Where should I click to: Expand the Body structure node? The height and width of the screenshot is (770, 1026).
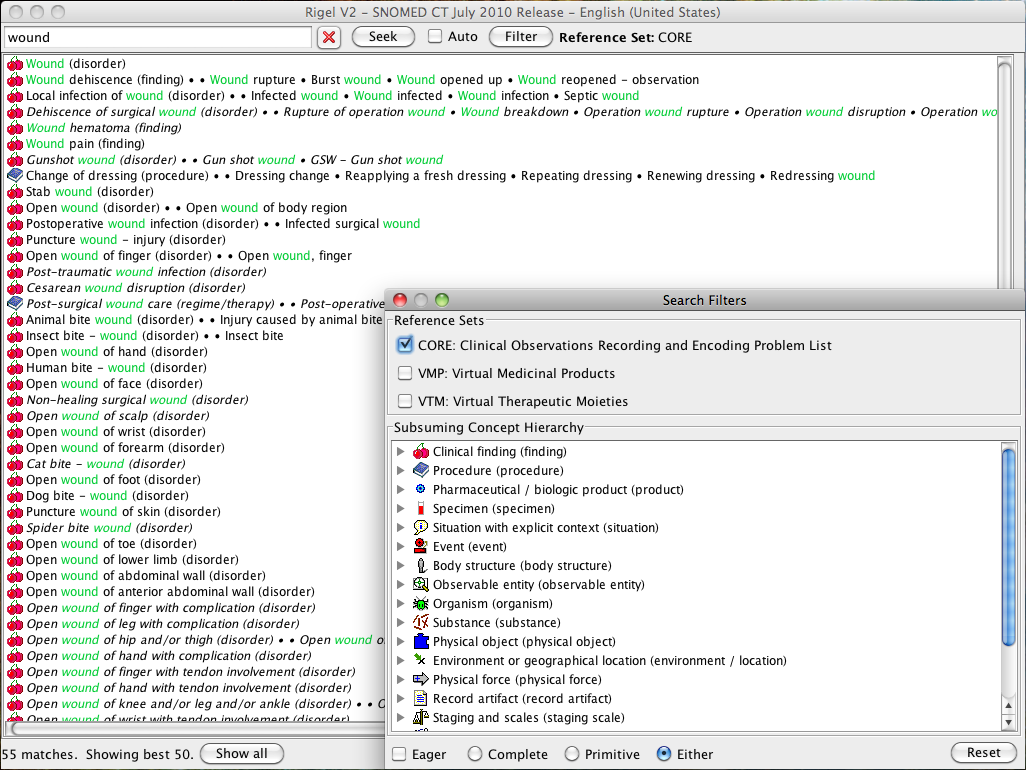tap(400, 565)
